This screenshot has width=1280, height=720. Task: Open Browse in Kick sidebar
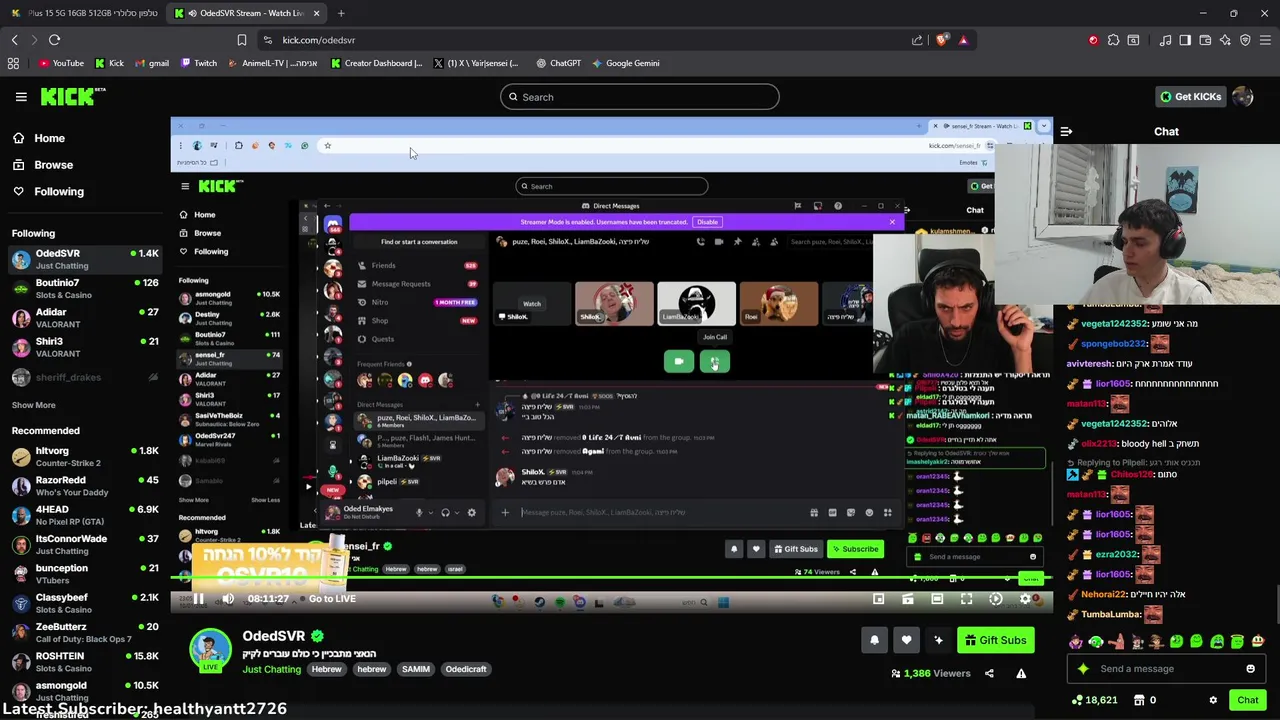[x=42, y=165]
